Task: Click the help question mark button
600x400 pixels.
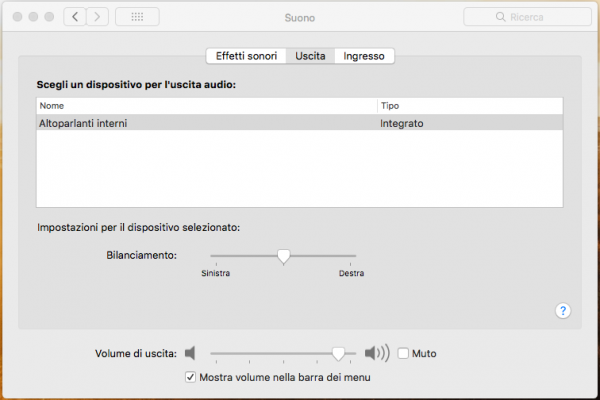Action: pos(562,311)
